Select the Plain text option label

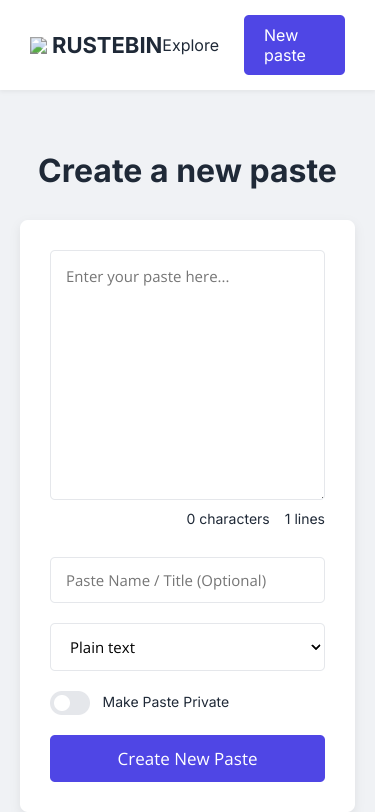point(103,648)
